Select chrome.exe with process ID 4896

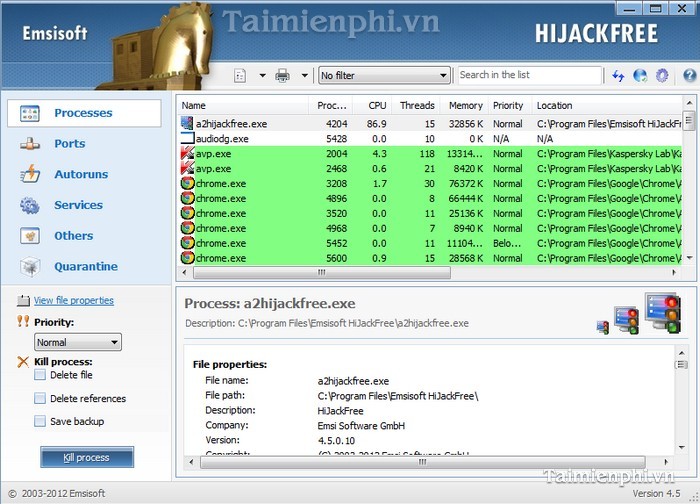click(431, 199)
